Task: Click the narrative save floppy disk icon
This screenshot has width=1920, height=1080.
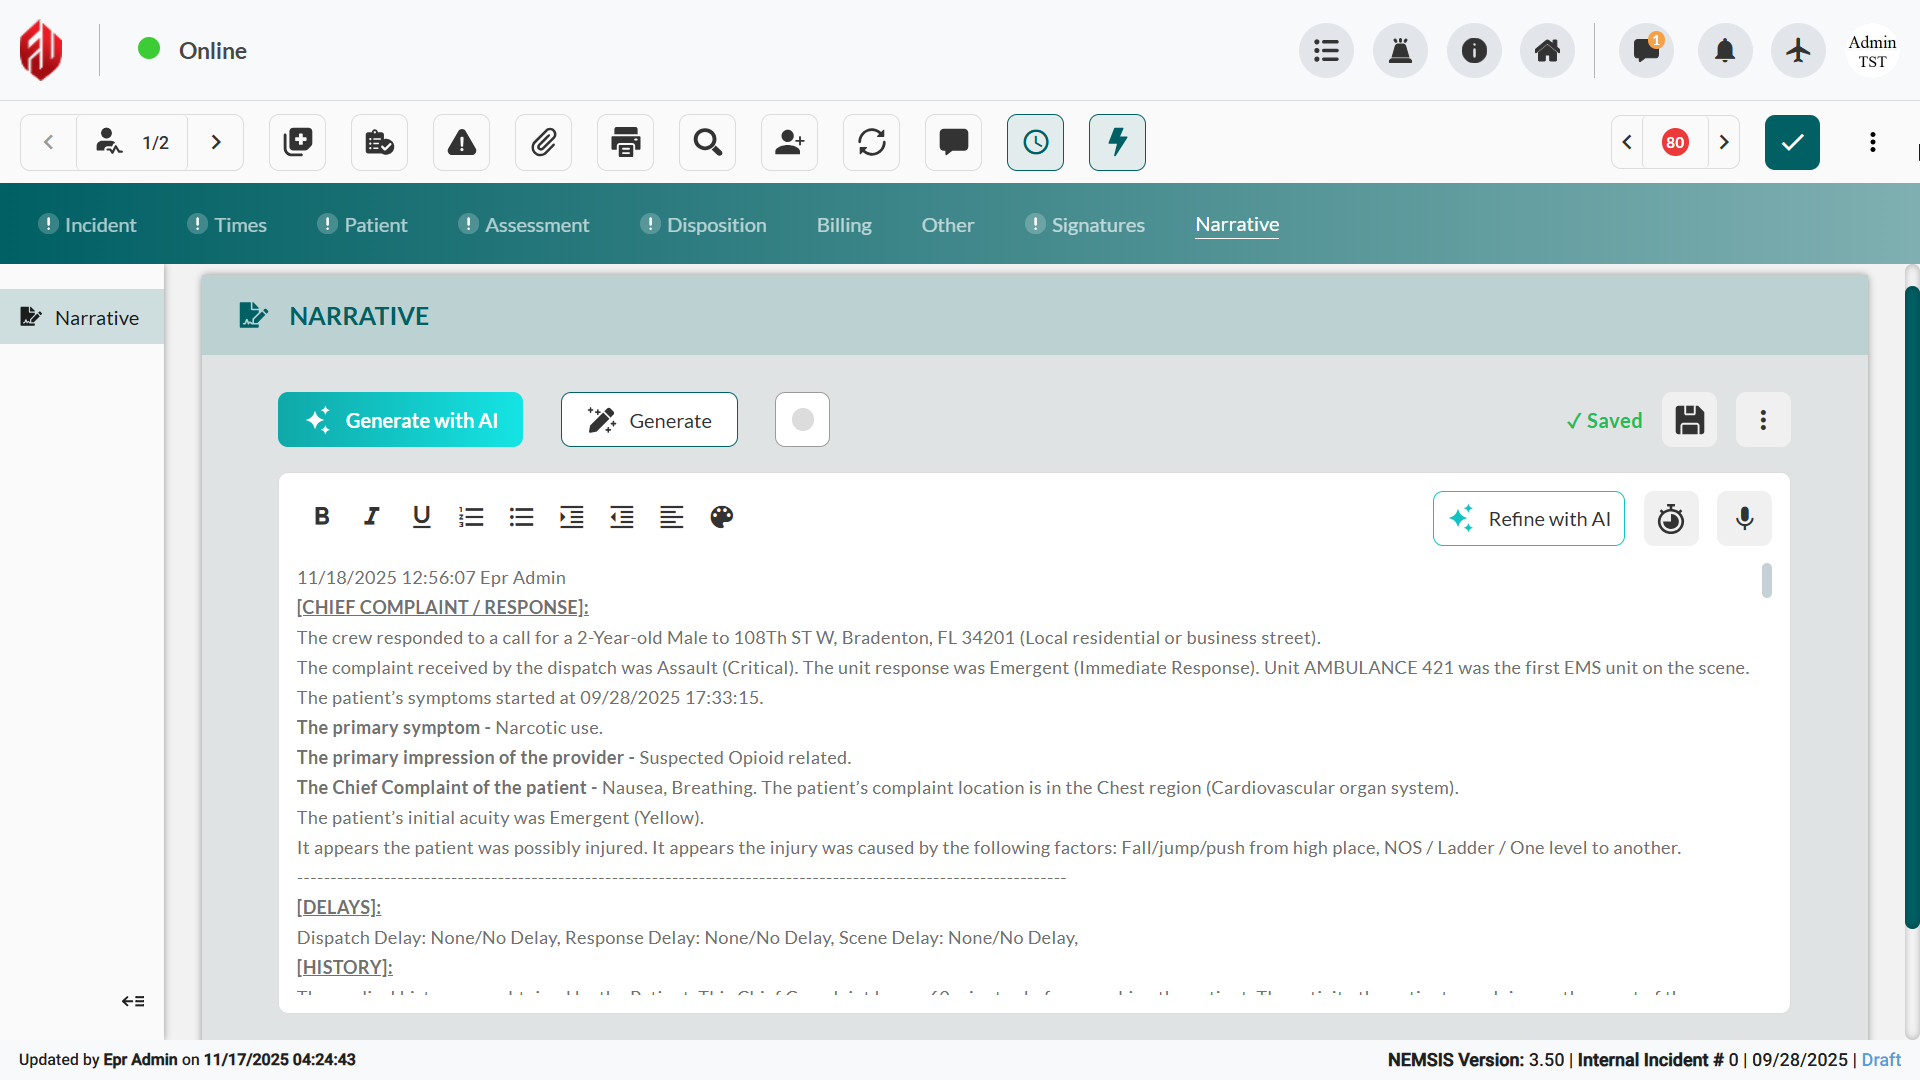Action: point(1689,420)
